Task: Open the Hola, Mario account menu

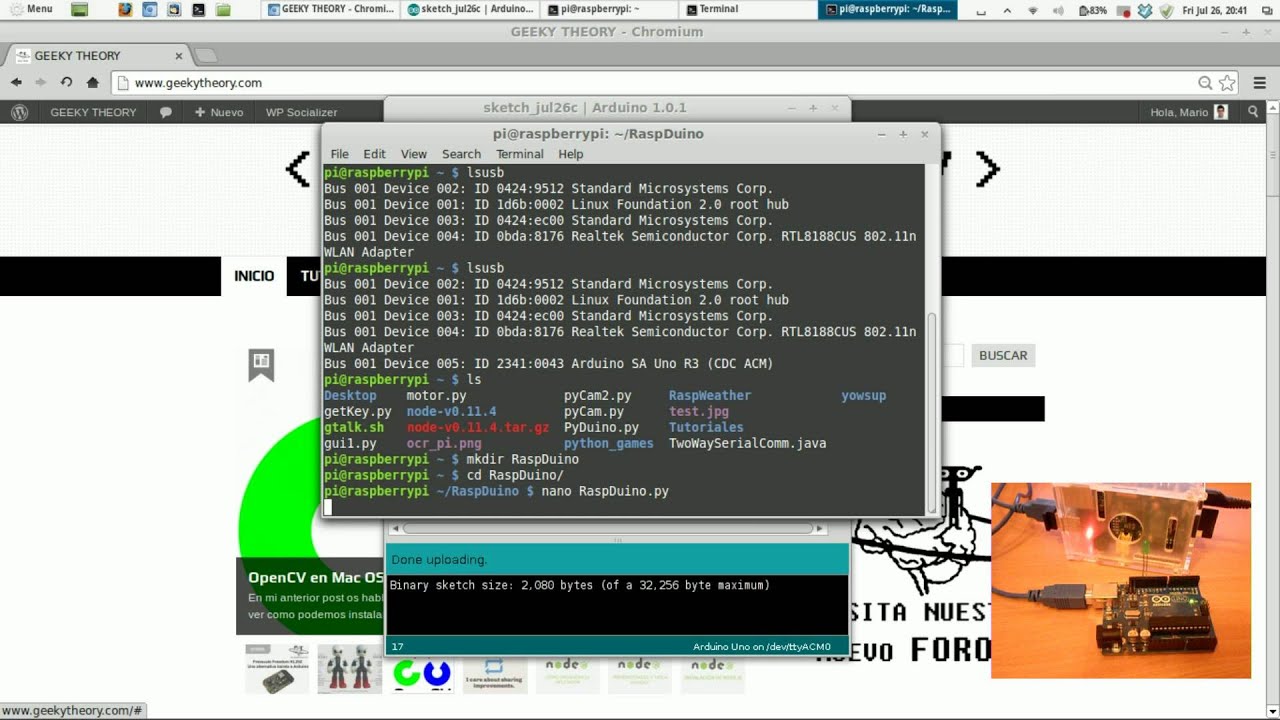Action: pyautogui.click(x=1189, y=112)
